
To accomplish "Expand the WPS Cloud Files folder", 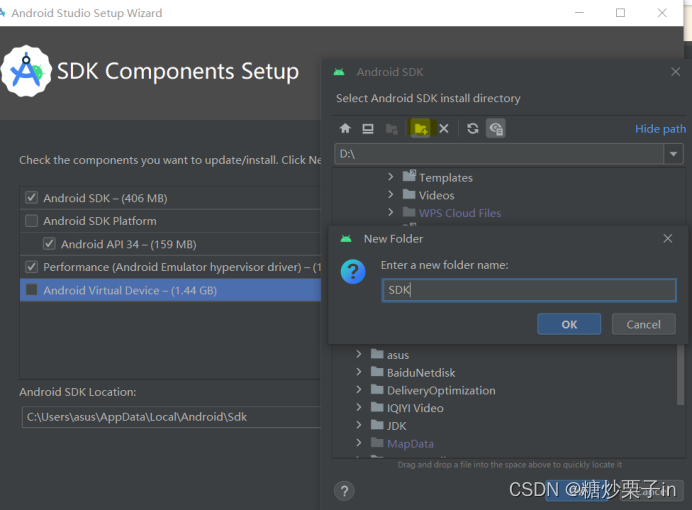I will (x=390, y=212).
